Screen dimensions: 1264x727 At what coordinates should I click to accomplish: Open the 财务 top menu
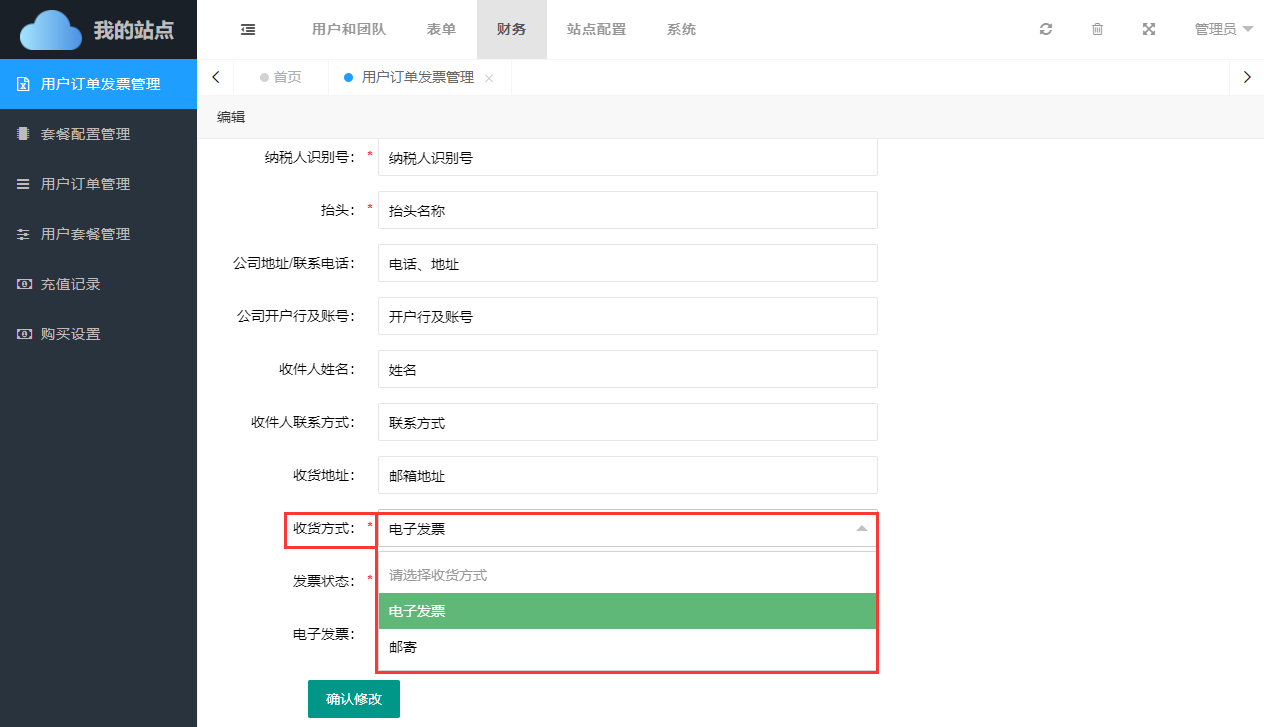[511, 30]
